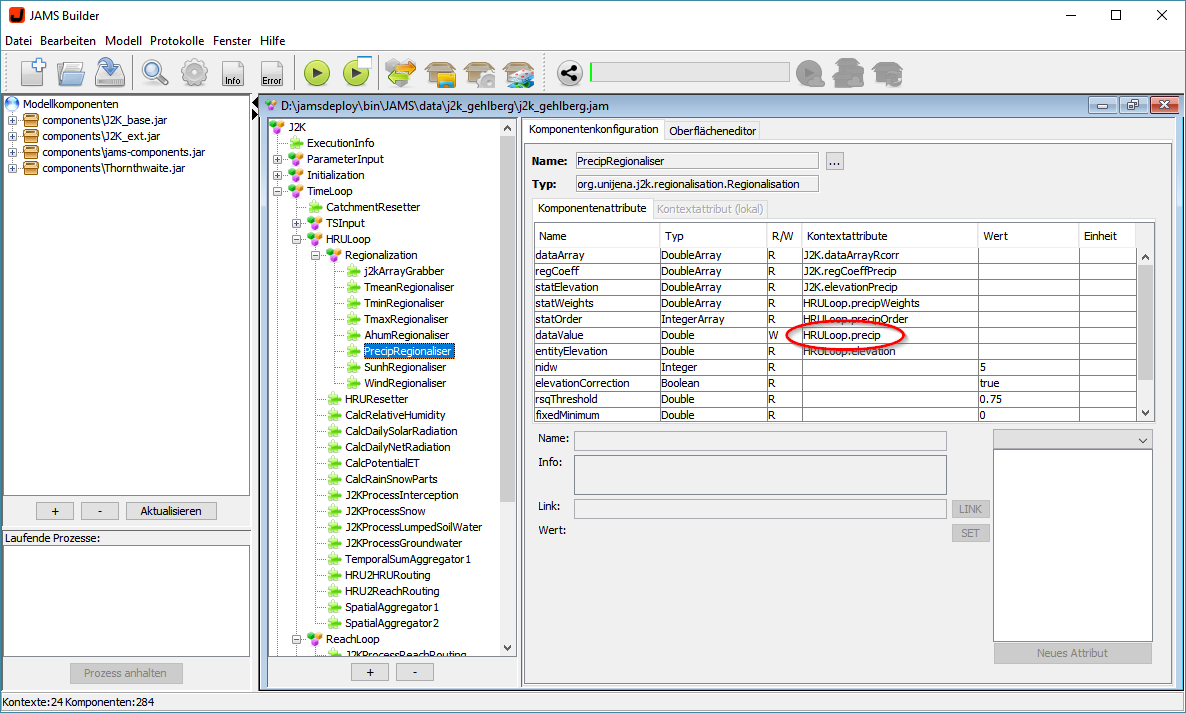This screenshot has height=713, width=1186.
Task: Click the minus button beside Aktualisieren
Action: pos(100,511)
